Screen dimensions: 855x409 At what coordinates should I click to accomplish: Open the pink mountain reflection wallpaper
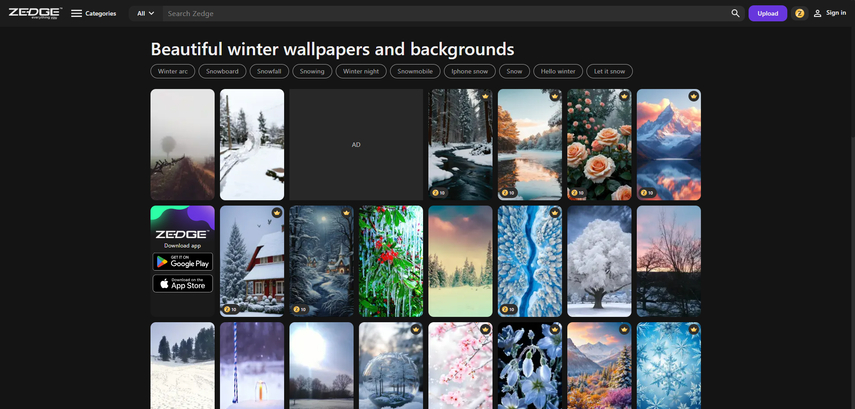coord(669,145)
